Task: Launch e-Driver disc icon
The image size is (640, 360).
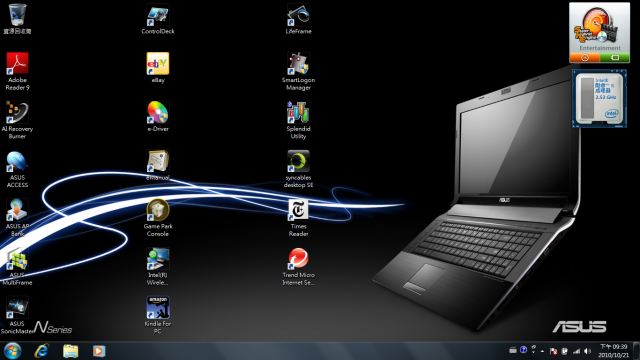Action: 158,116
